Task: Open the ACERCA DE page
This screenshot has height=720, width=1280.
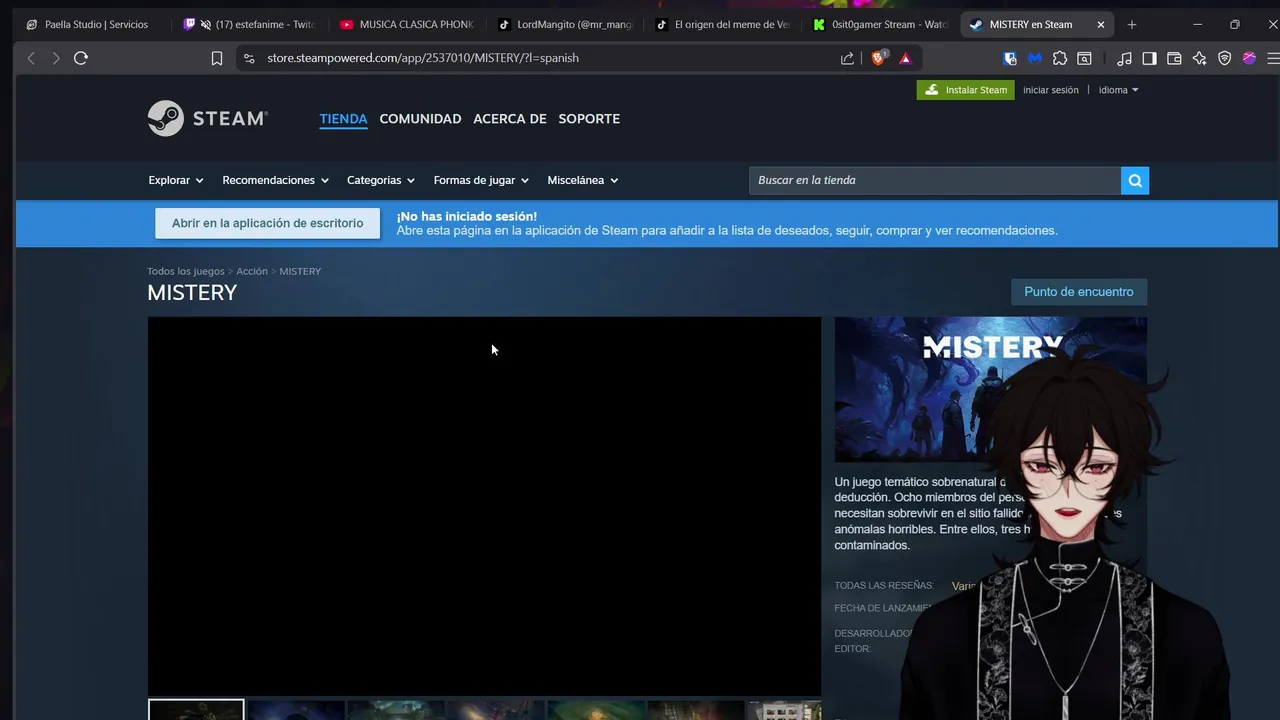Action: pyautogui.click(x=510, y=118)
